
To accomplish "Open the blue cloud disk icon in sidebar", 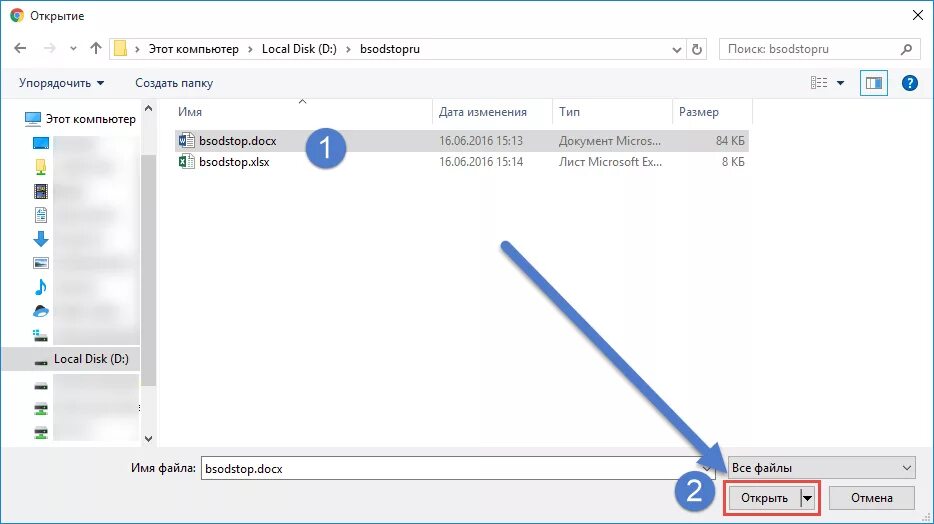I will [x=41, y=311].
